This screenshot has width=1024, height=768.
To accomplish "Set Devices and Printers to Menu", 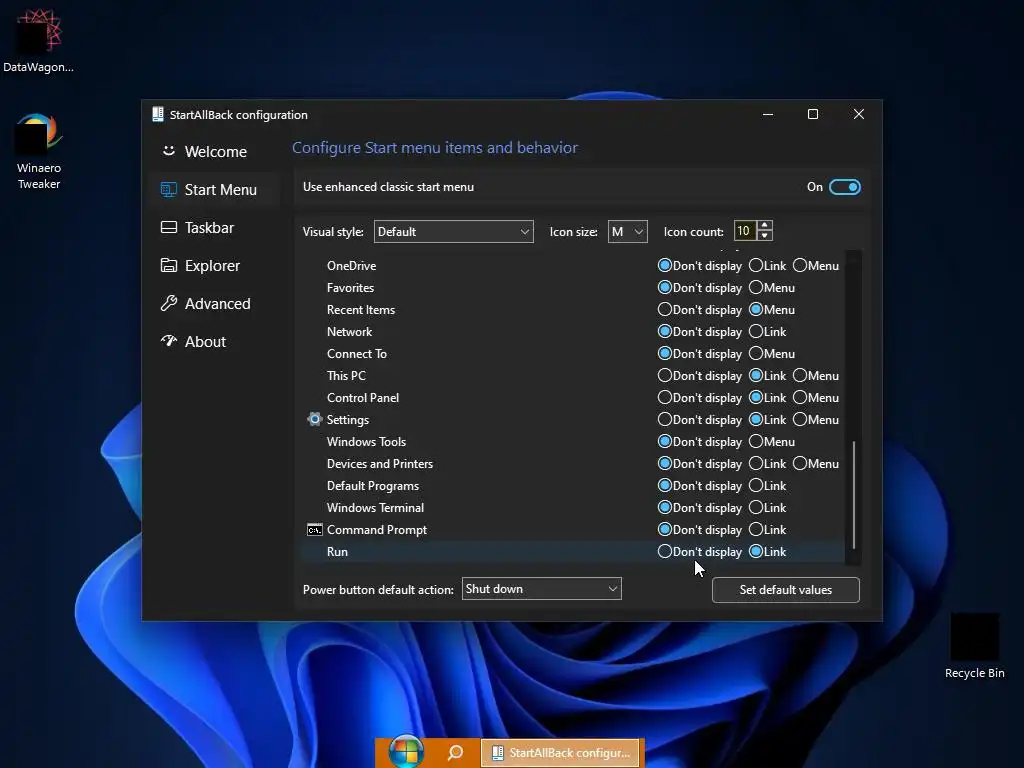I will (x=816, y=464).
